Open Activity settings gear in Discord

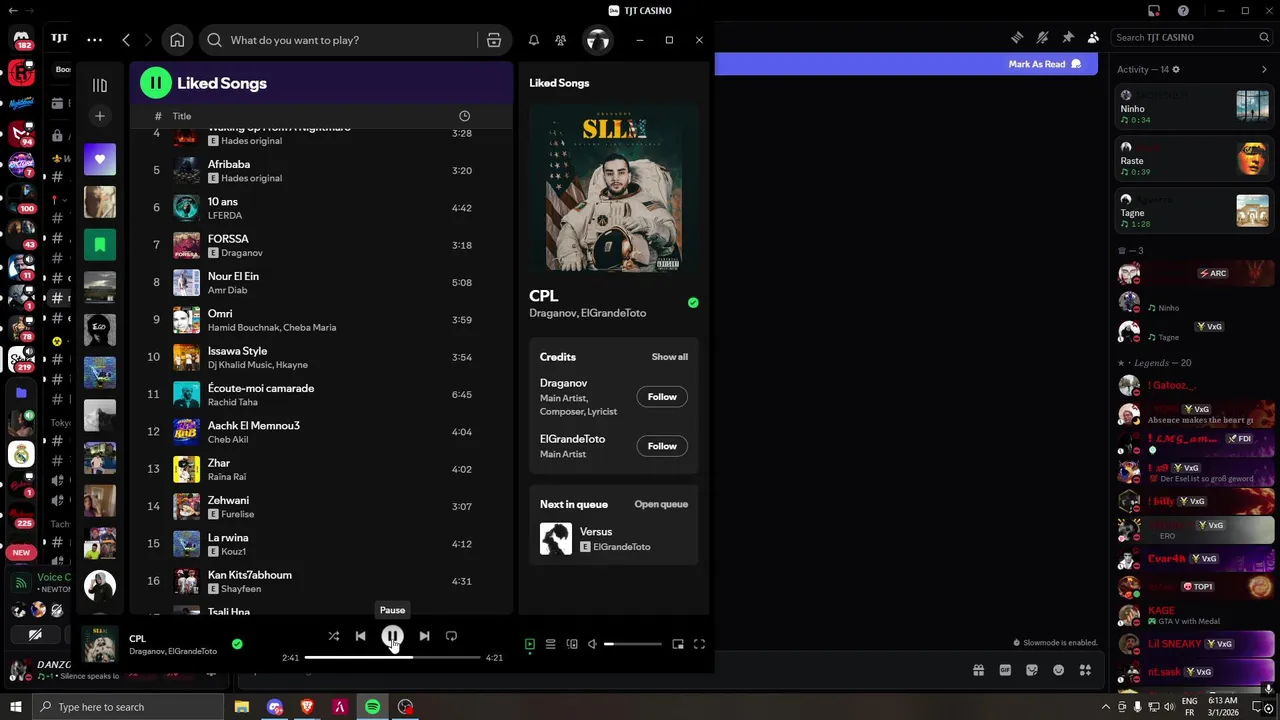coord(1176,69)
